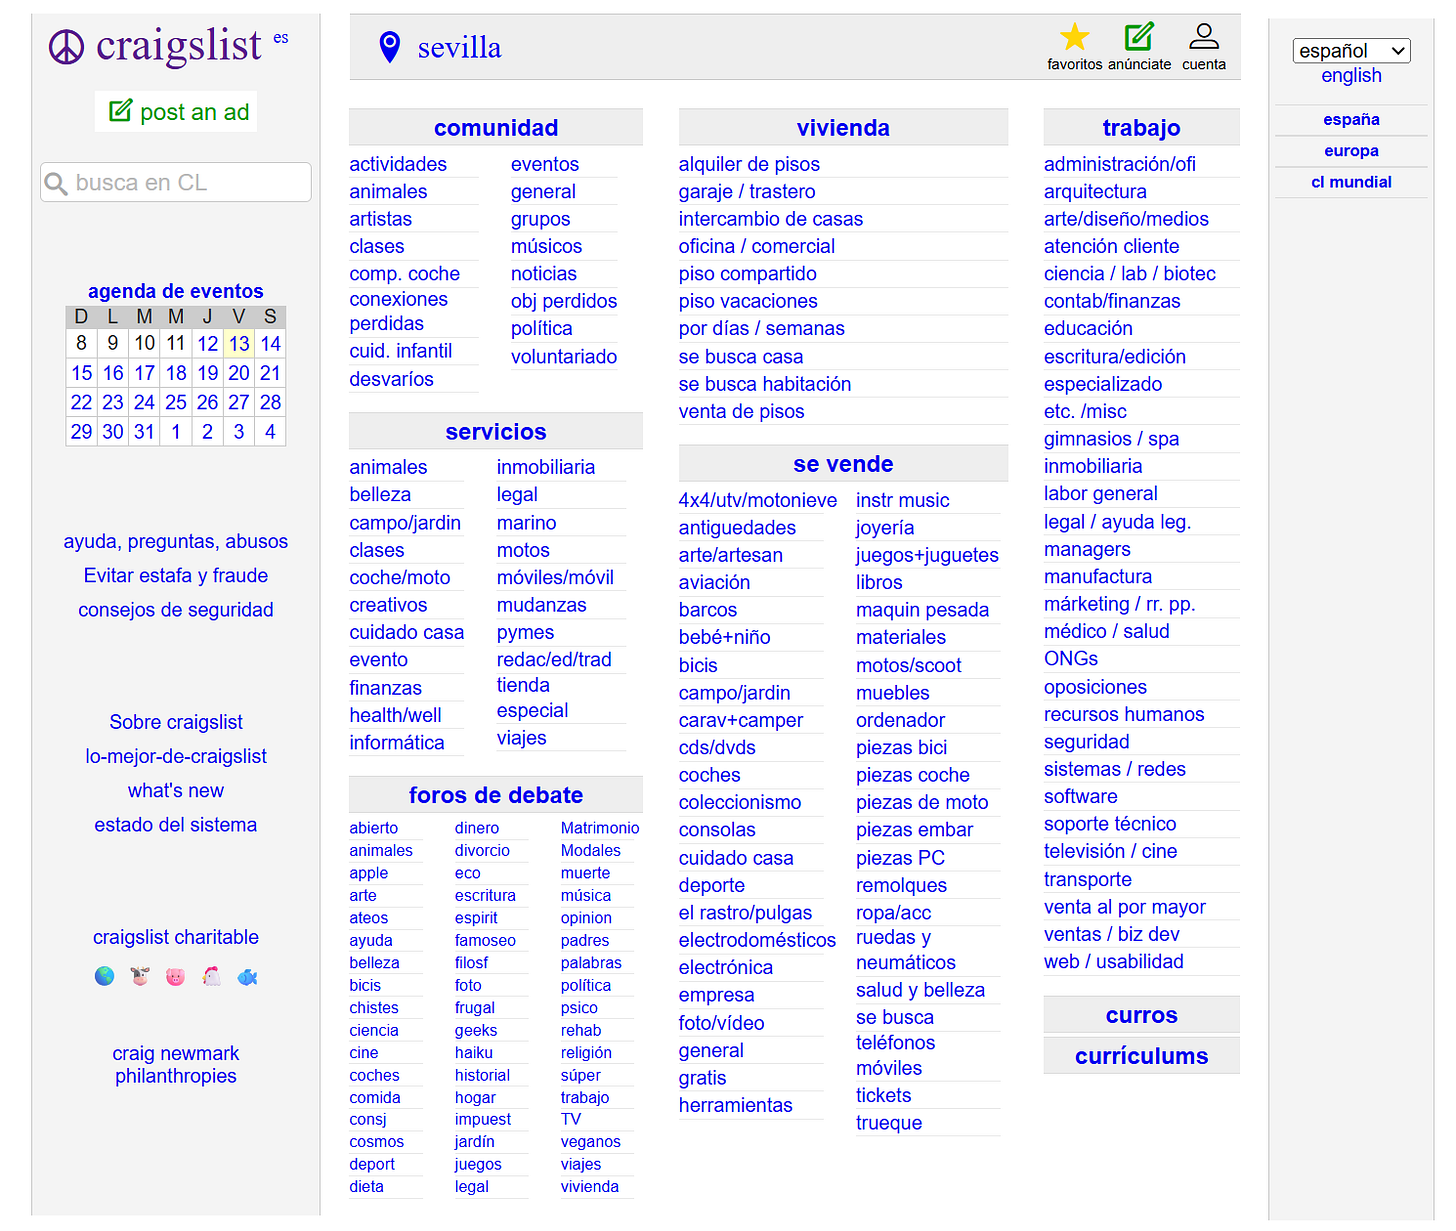This screenshot has width=1456, height=1231.
Task: Open the 'foros de debate' header
Action: 496,795
